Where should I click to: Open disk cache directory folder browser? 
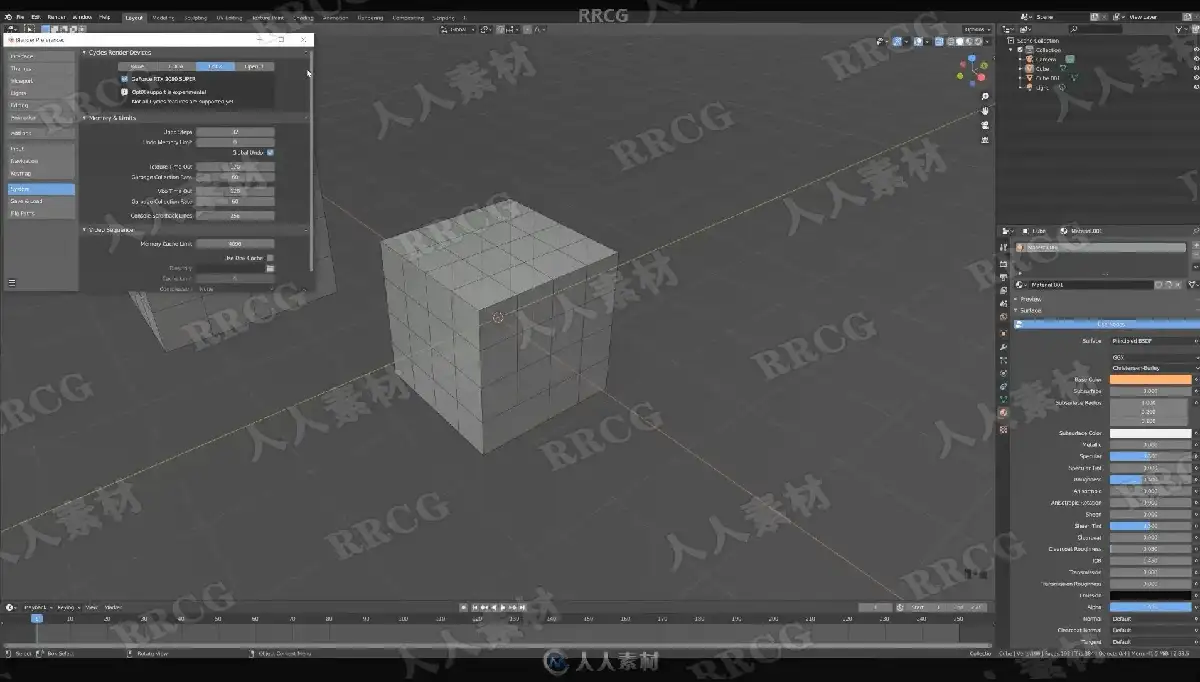tap(270, 268)
